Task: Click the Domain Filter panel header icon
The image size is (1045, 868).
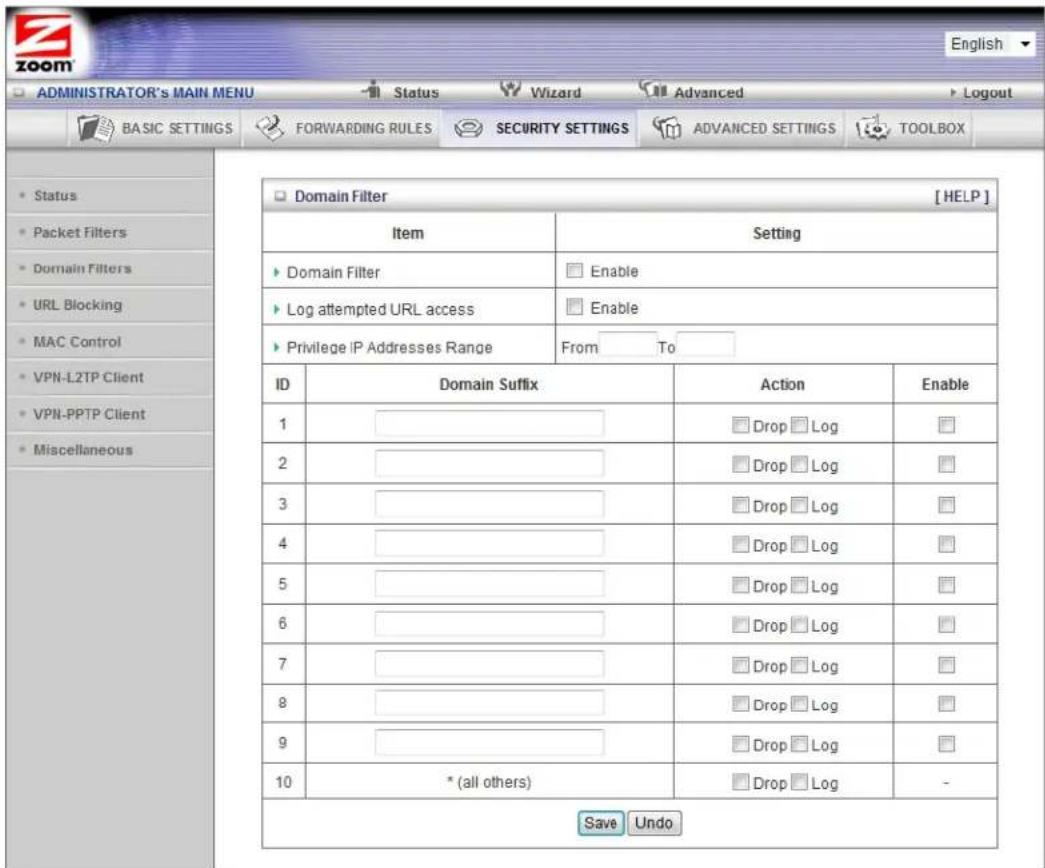Action: pos(280,196)
